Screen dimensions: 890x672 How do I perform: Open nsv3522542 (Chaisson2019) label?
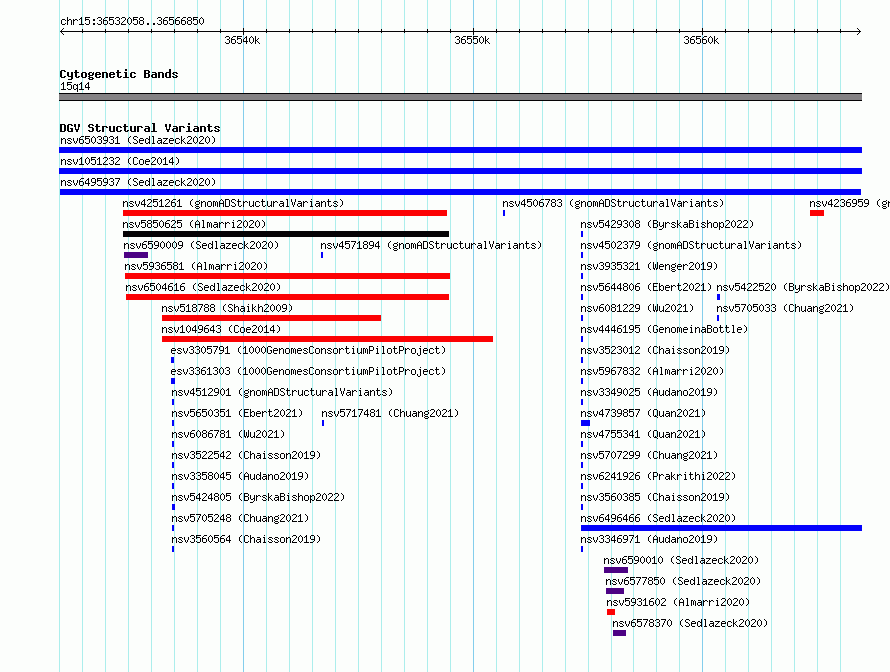(246, 455)
